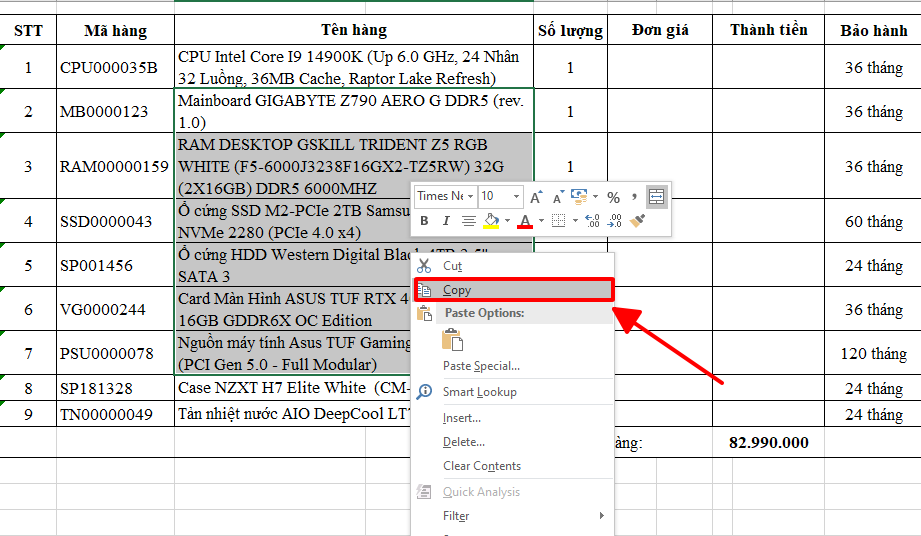Click cell PSU0000078
Viewport: 921px width, 536px height.
click(x=115, y=353)
